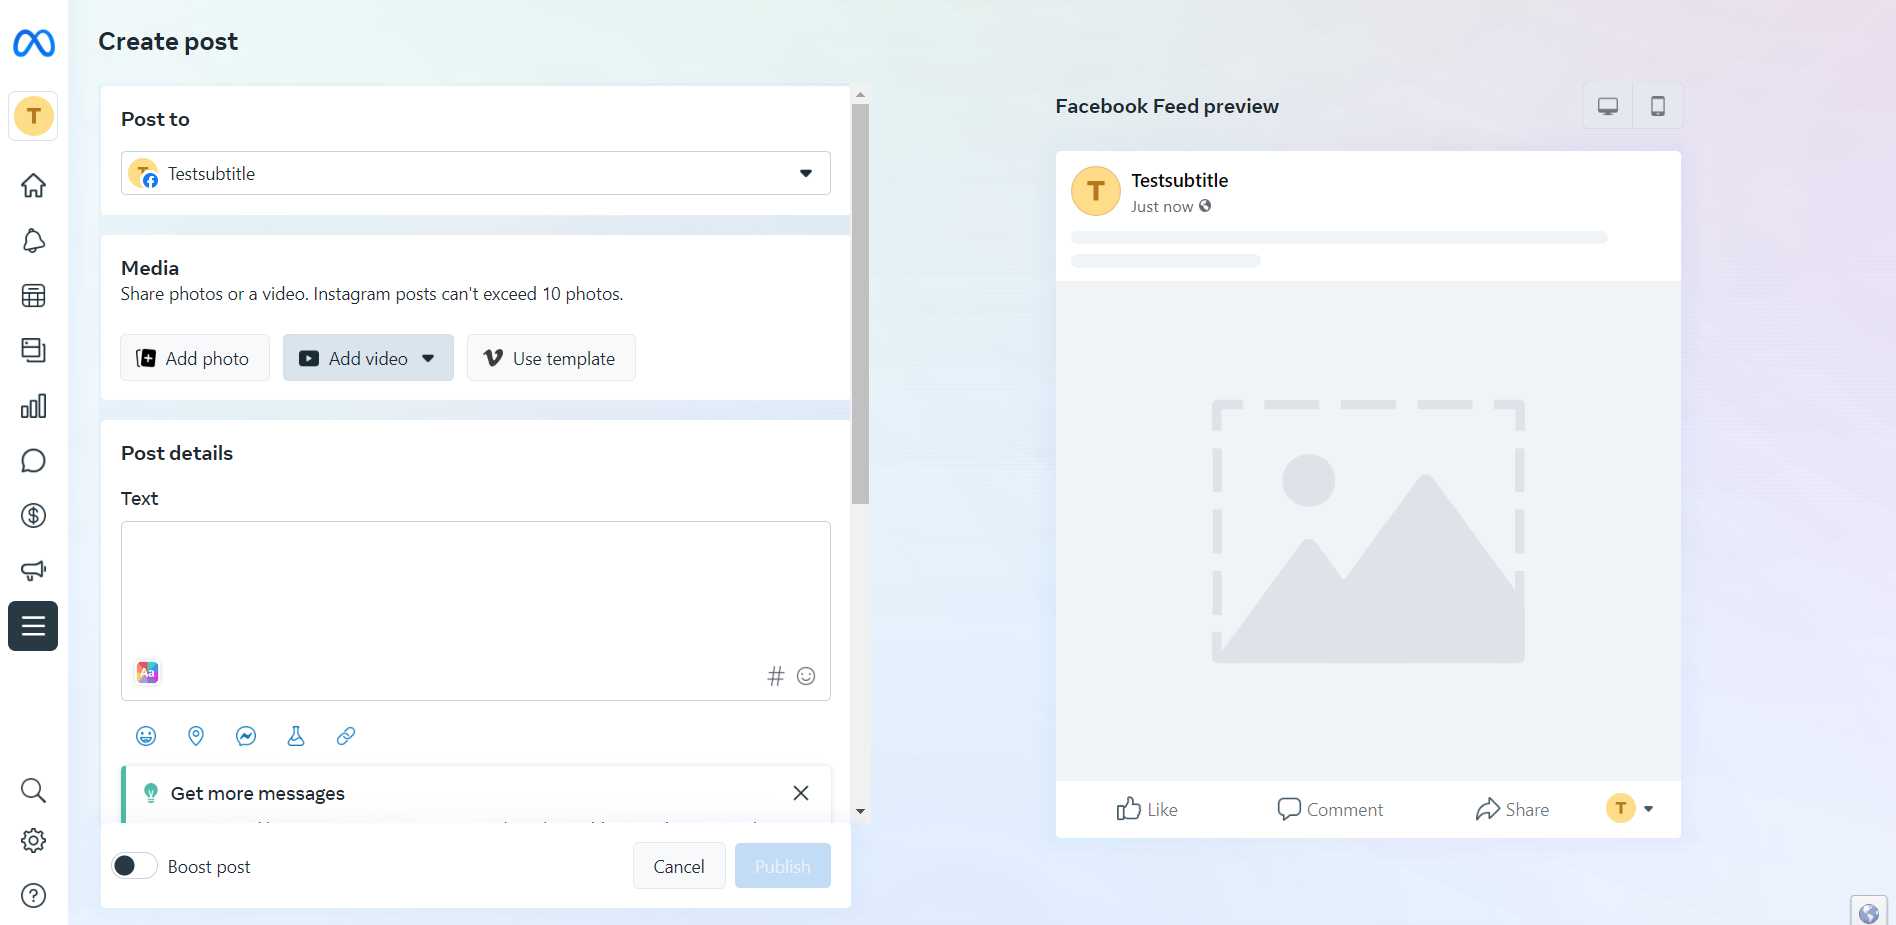Open text background style Aa icon
The image size is (1896, 925).
click(147, 673)
